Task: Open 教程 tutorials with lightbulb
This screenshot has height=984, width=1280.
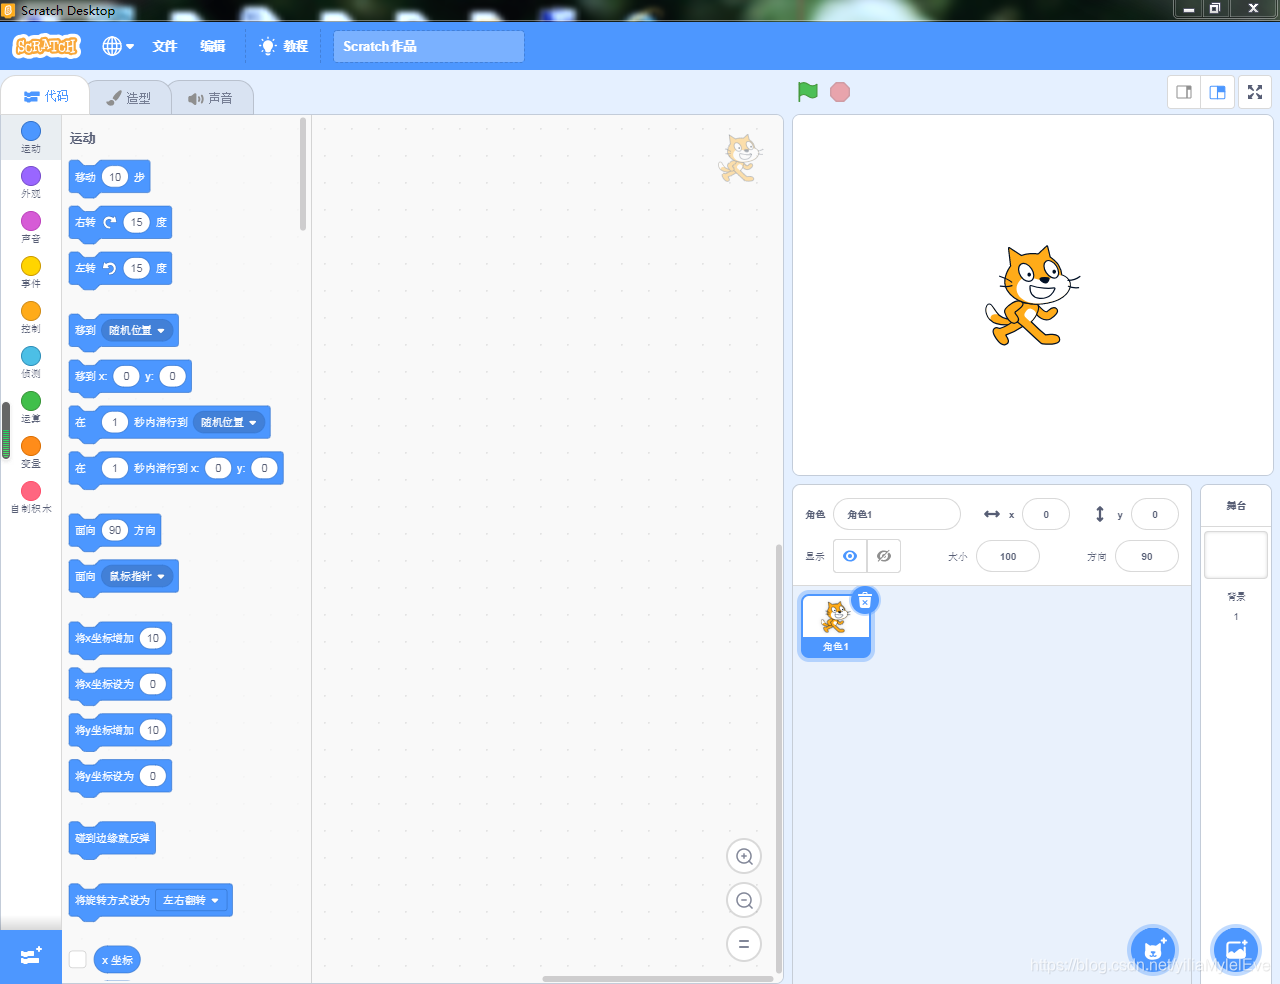Action: click(x=284, y=46)
